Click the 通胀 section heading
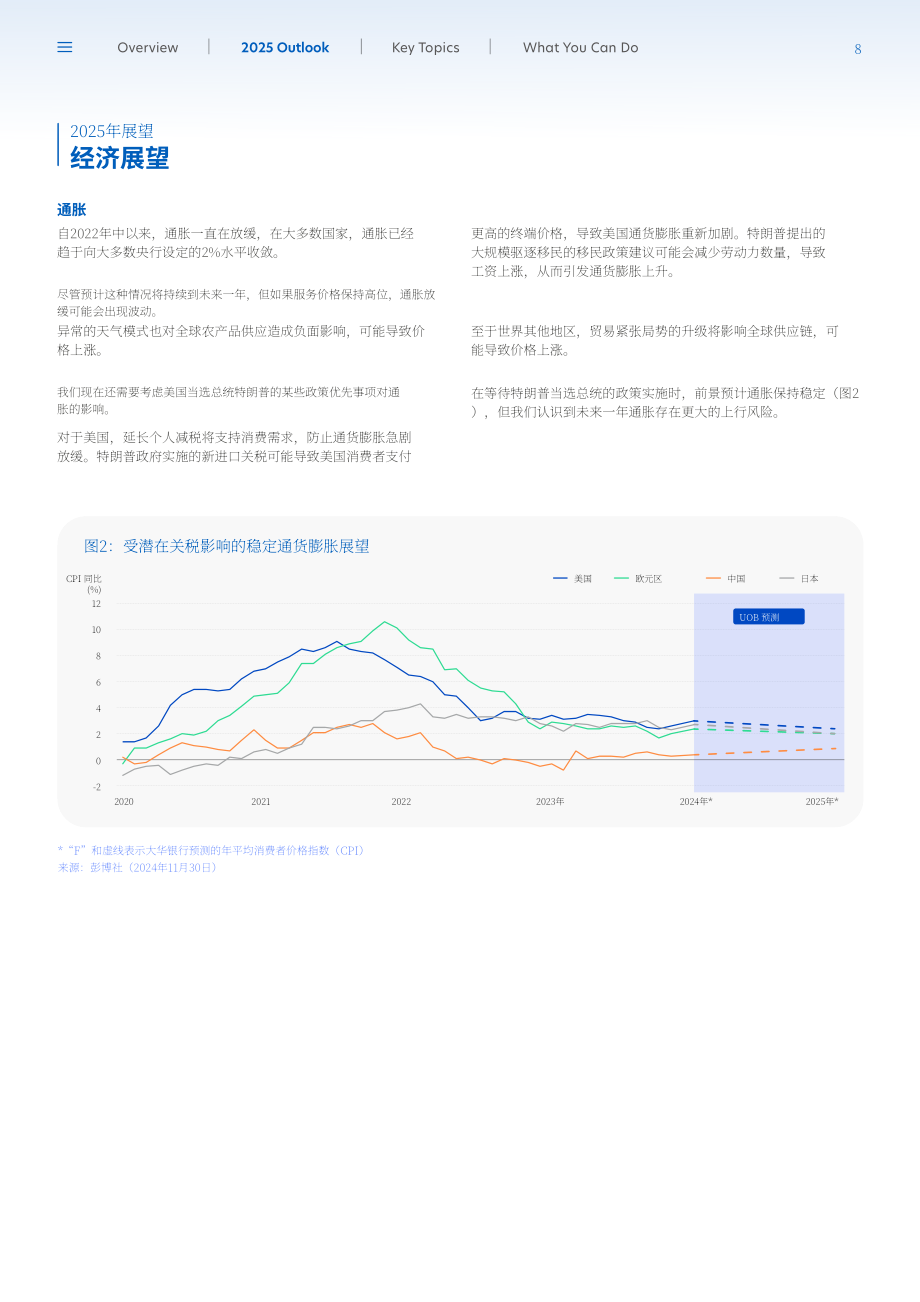 point(71,210)
